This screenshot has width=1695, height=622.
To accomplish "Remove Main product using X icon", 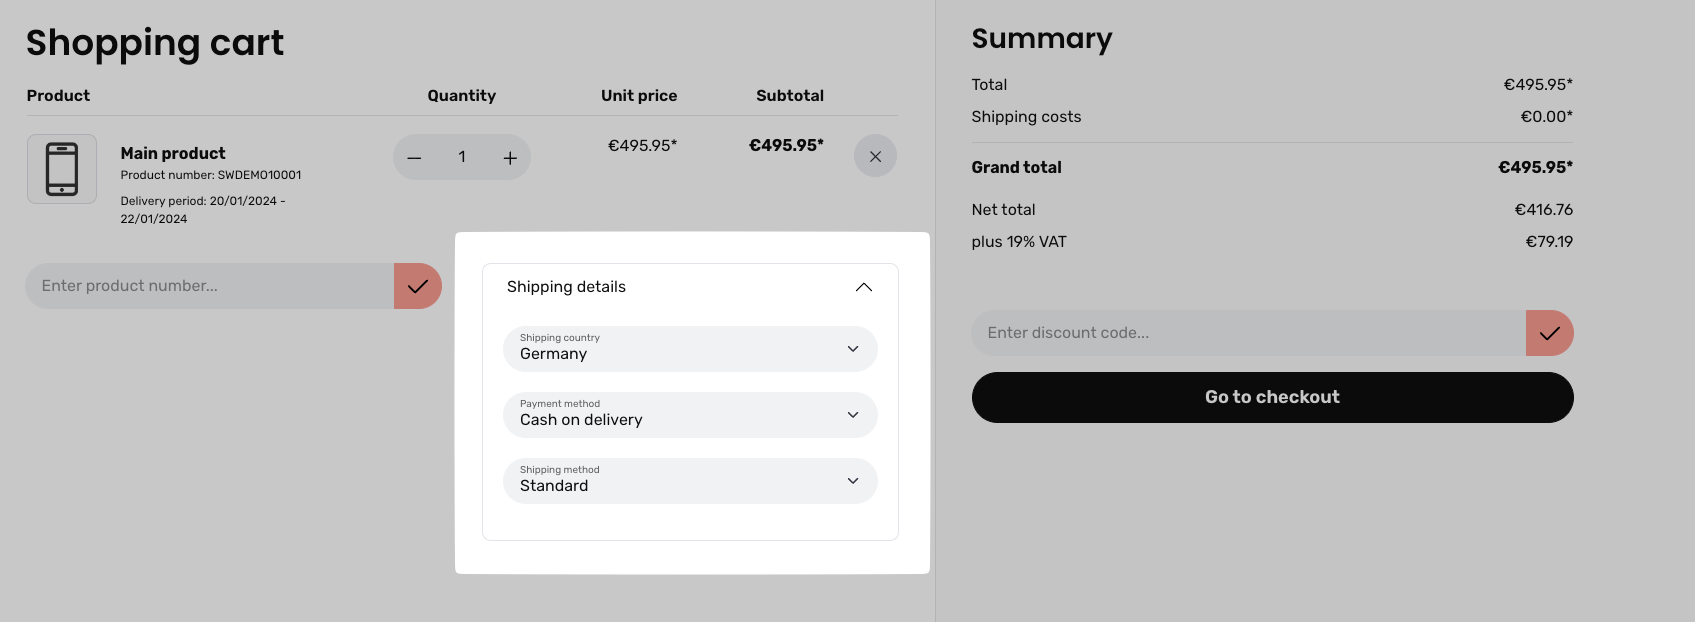I will (875, 157).
